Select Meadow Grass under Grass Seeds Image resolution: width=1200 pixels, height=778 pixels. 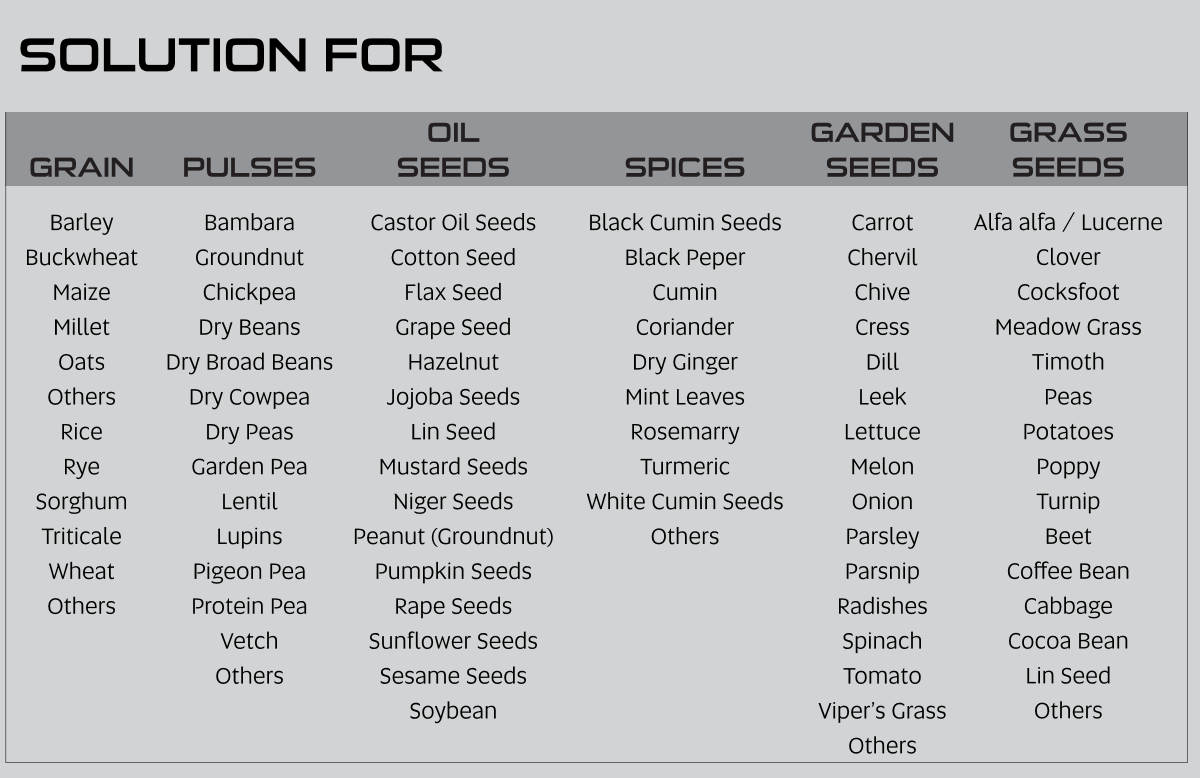tap(1068, 327)
